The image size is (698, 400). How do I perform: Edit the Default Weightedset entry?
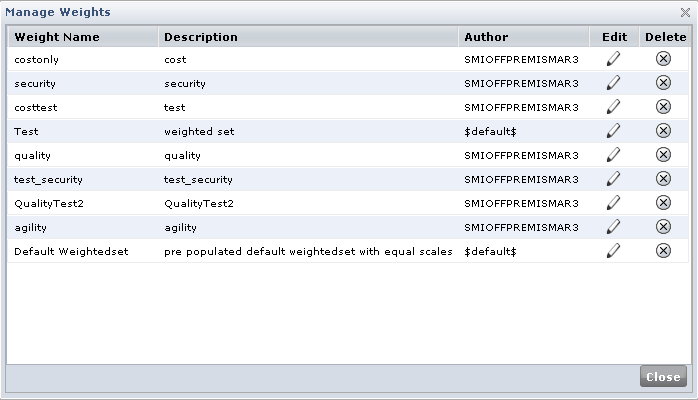tap(613, 251)
